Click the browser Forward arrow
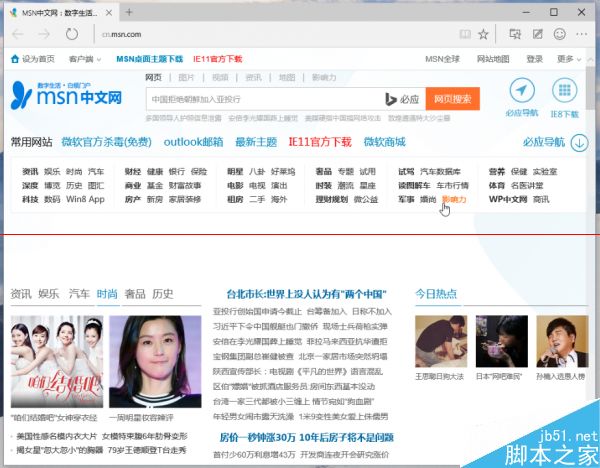Screen dimensions: 600x468 point(44,34)
